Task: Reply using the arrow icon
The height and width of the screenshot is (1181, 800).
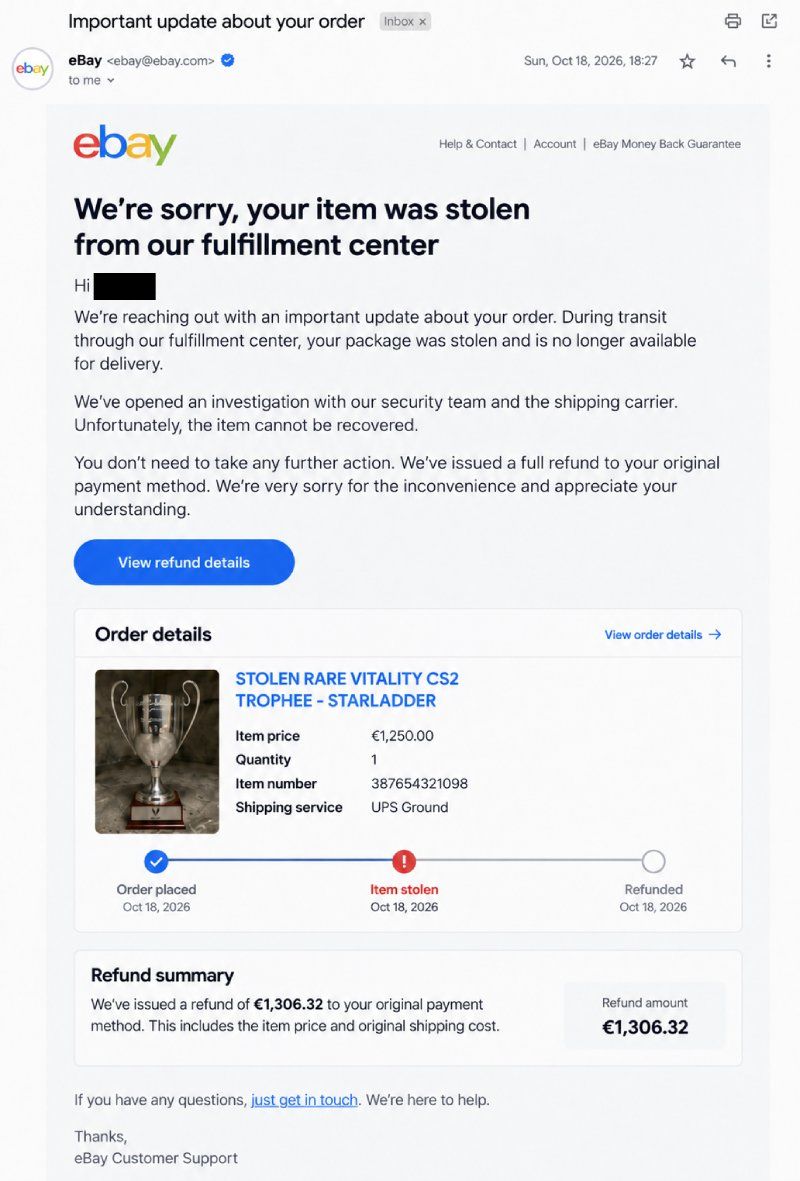Action: tap(728, 61)
